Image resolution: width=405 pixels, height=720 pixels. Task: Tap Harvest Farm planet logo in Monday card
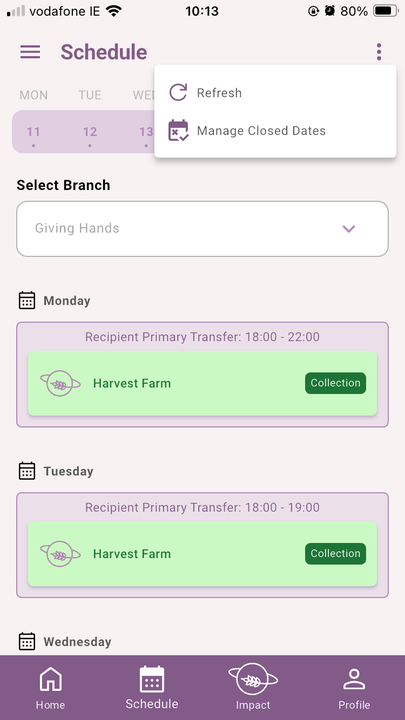coord(60,383)
